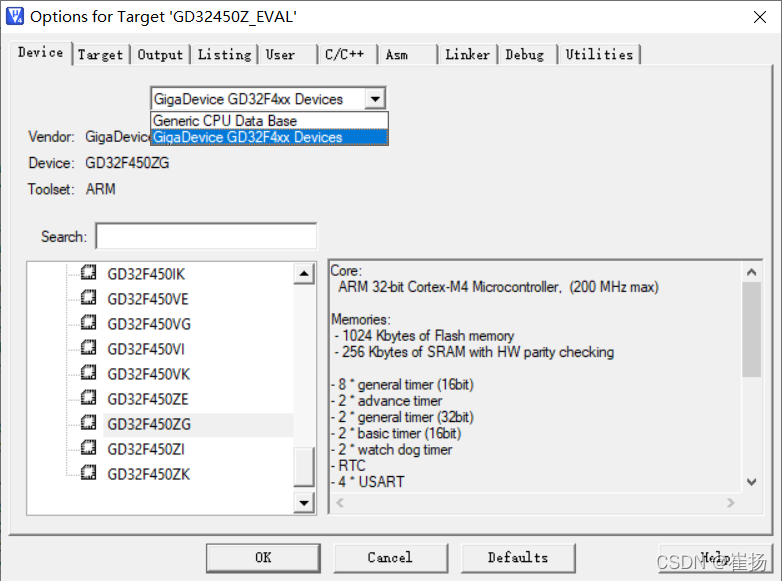Viewport: 782px width, 581px height.
Task: Select GD32F450VG device entry
Action: pos(149,324)
